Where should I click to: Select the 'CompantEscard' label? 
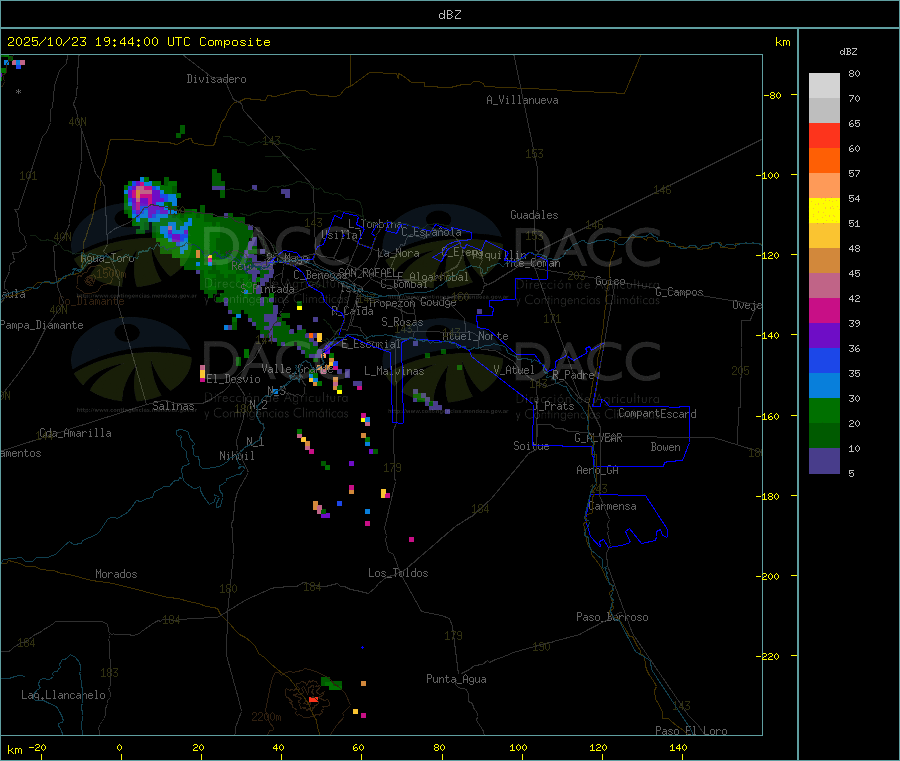[x=657, y=414]
